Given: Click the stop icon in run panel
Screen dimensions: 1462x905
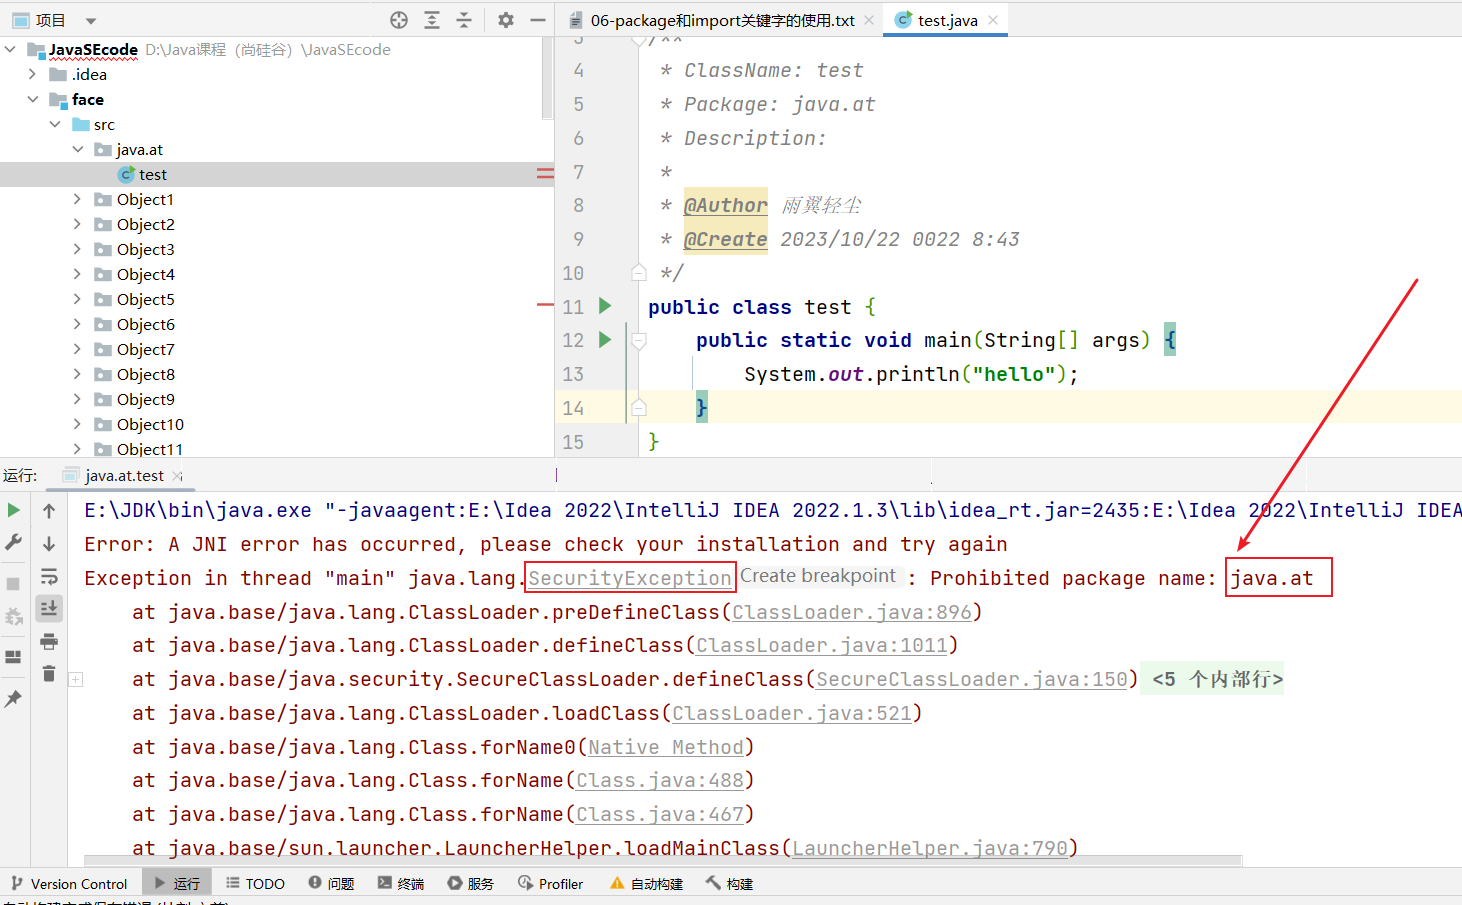Looking at the screenshot, I should (x=14, y=584).
